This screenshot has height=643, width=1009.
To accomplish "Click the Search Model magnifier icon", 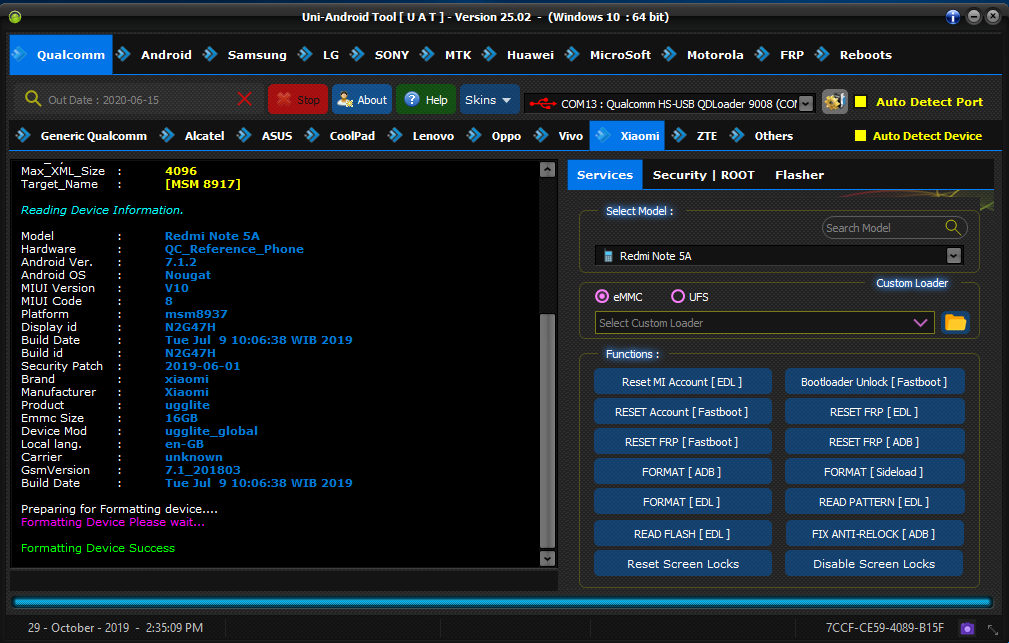I will 953,227.
